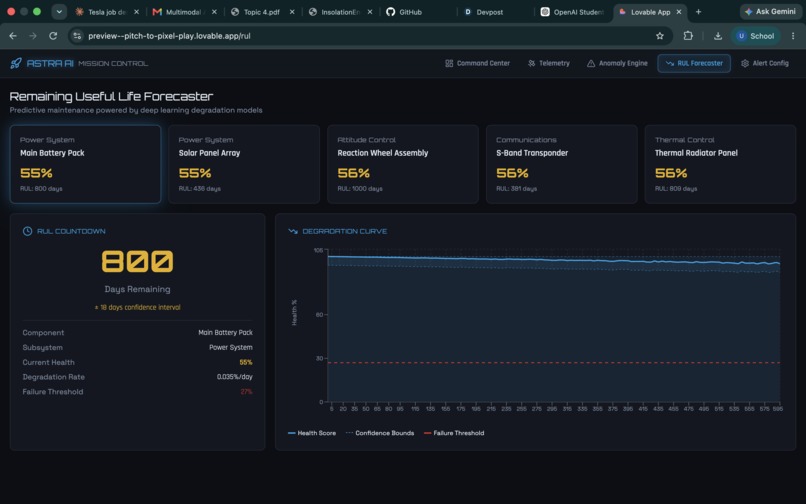Bookmark this page with the star icon
This screenshot has width=806, height=504.
pyautogui.click(x=660, y=36)
